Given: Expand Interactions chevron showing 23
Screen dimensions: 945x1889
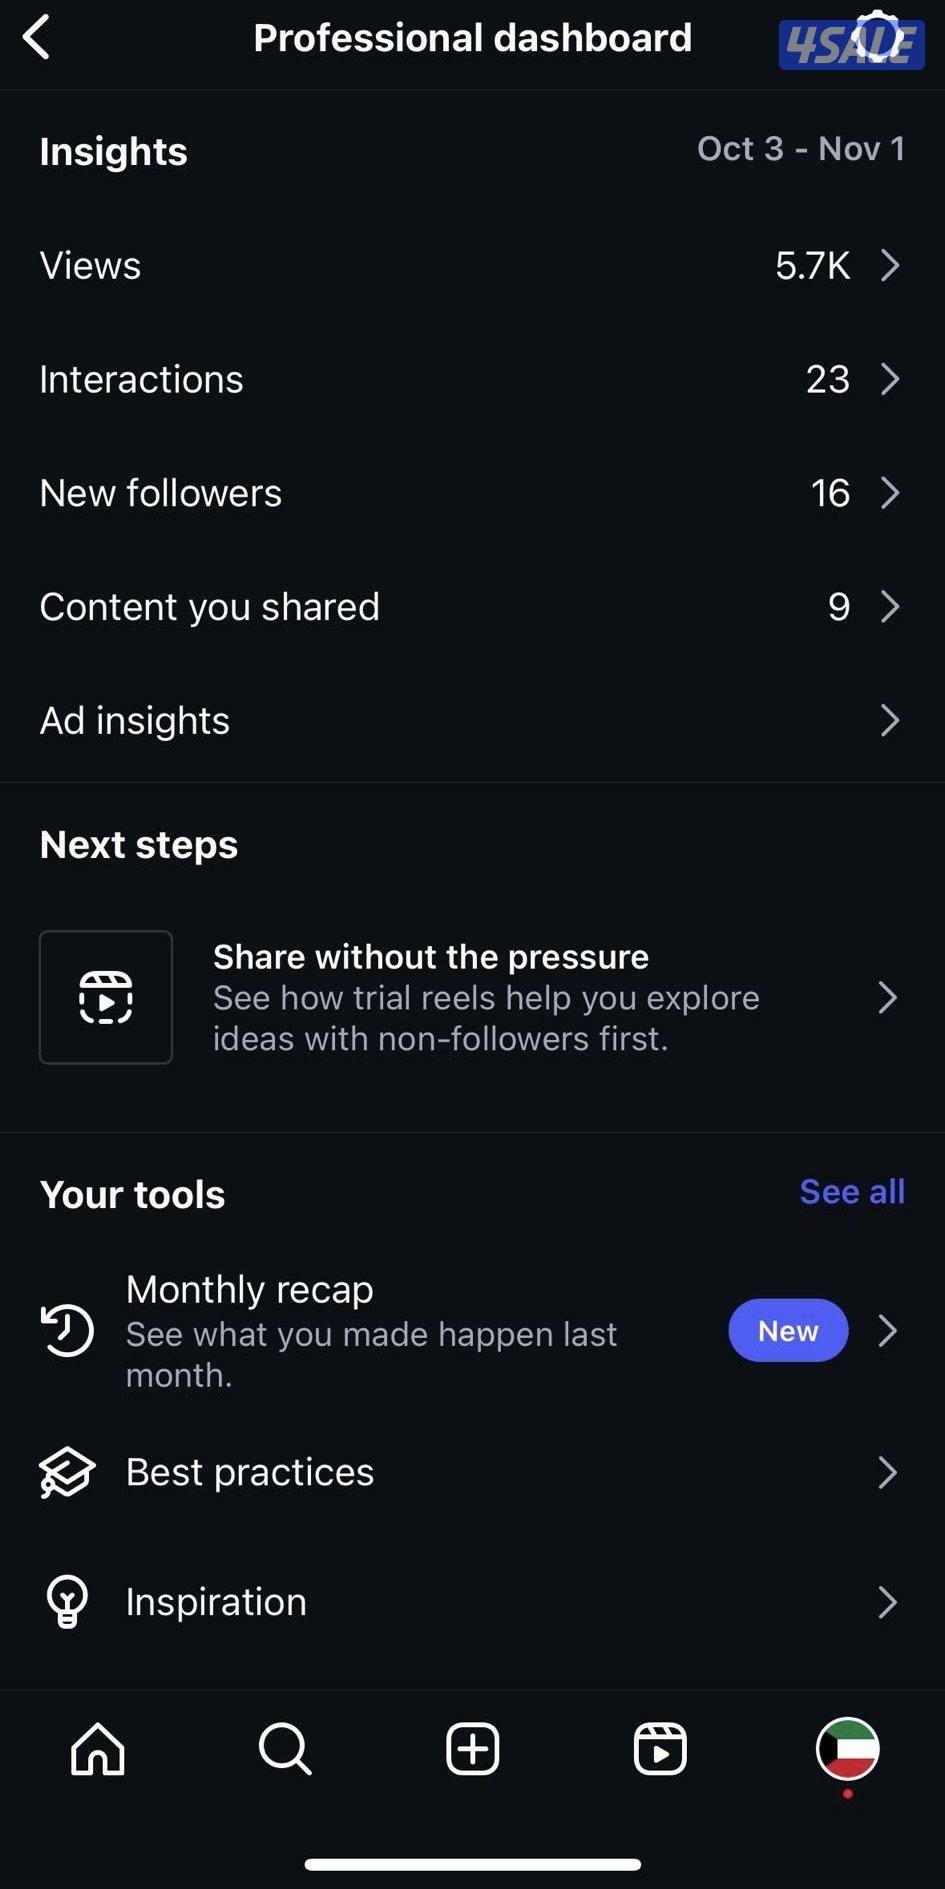Looking at the screenshot, I should (x=889, y=379).
